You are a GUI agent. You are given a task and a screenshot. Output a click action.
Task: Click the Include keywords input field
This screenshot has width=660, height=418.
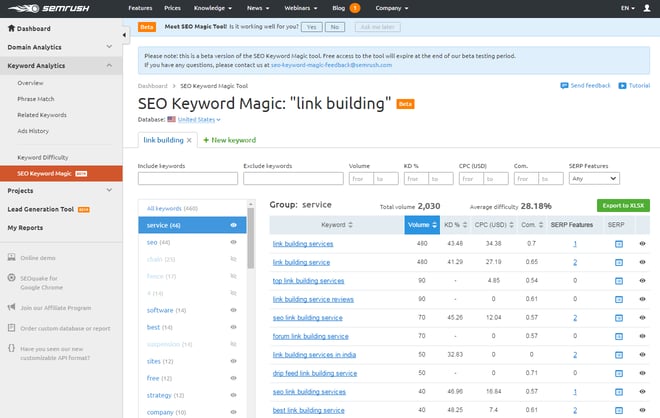pyautogui.click(x=188, y=178)
